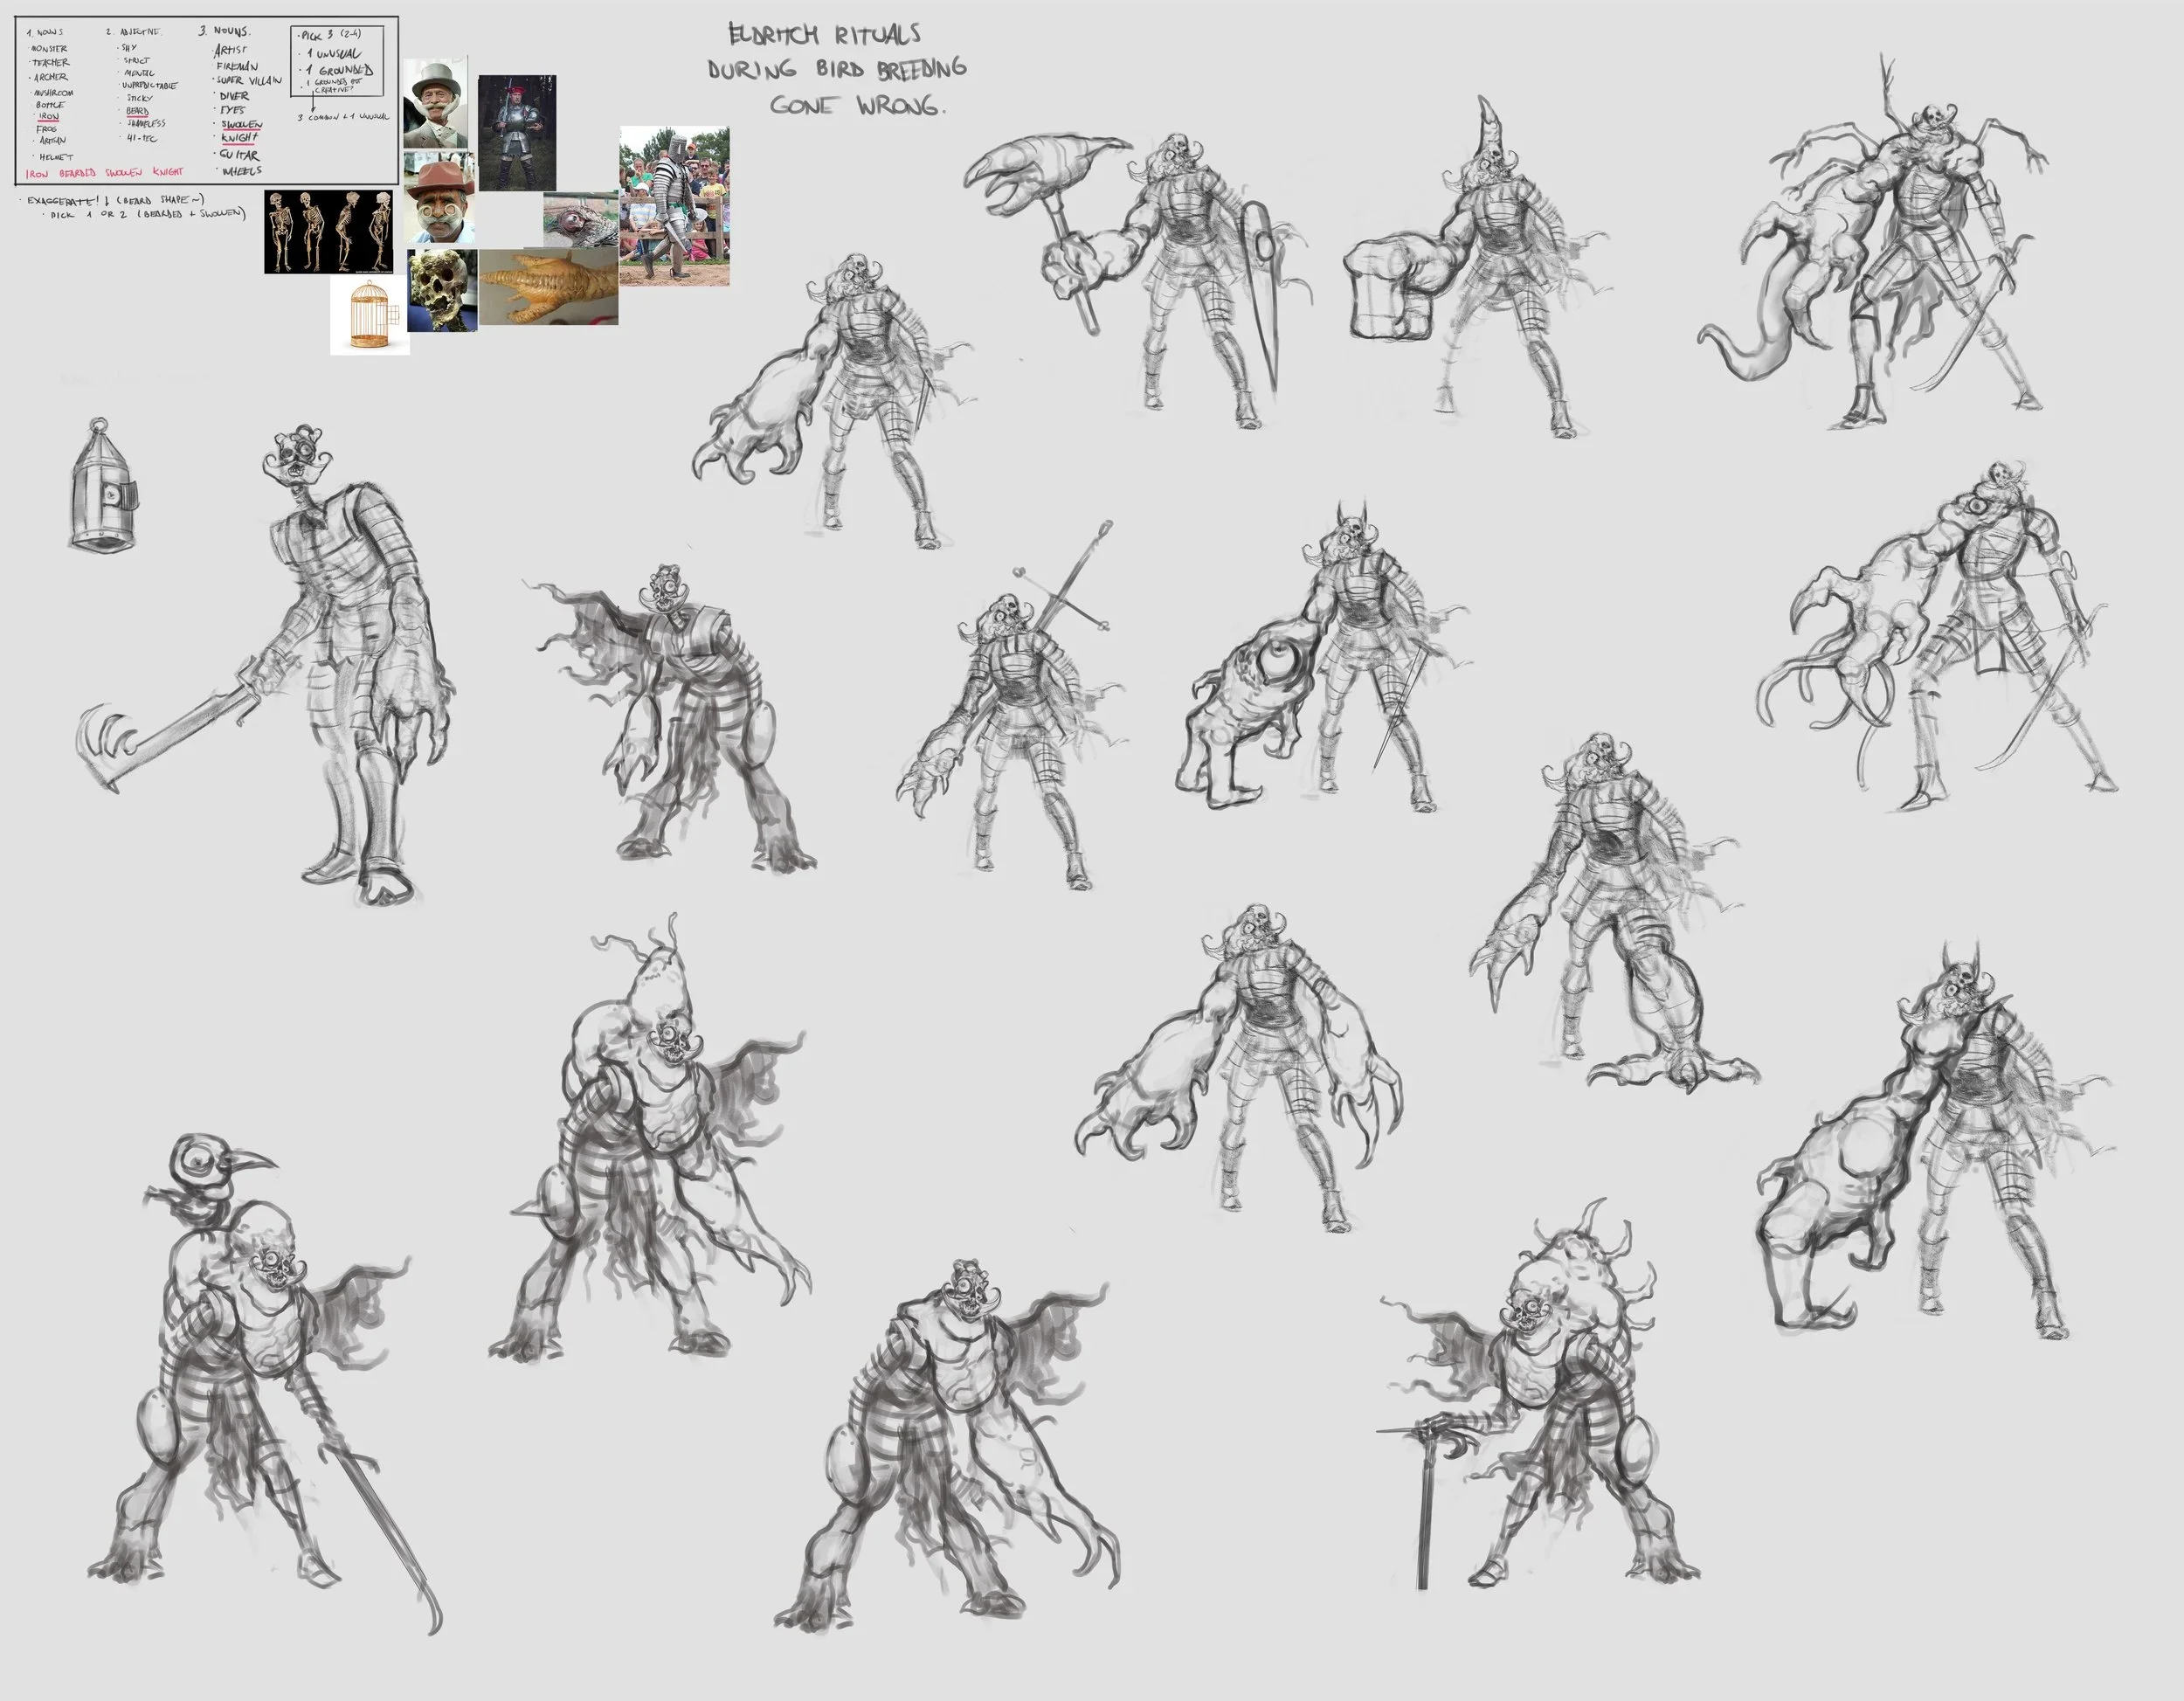Click the word 'Guitar' in the third list

(239, 155)
